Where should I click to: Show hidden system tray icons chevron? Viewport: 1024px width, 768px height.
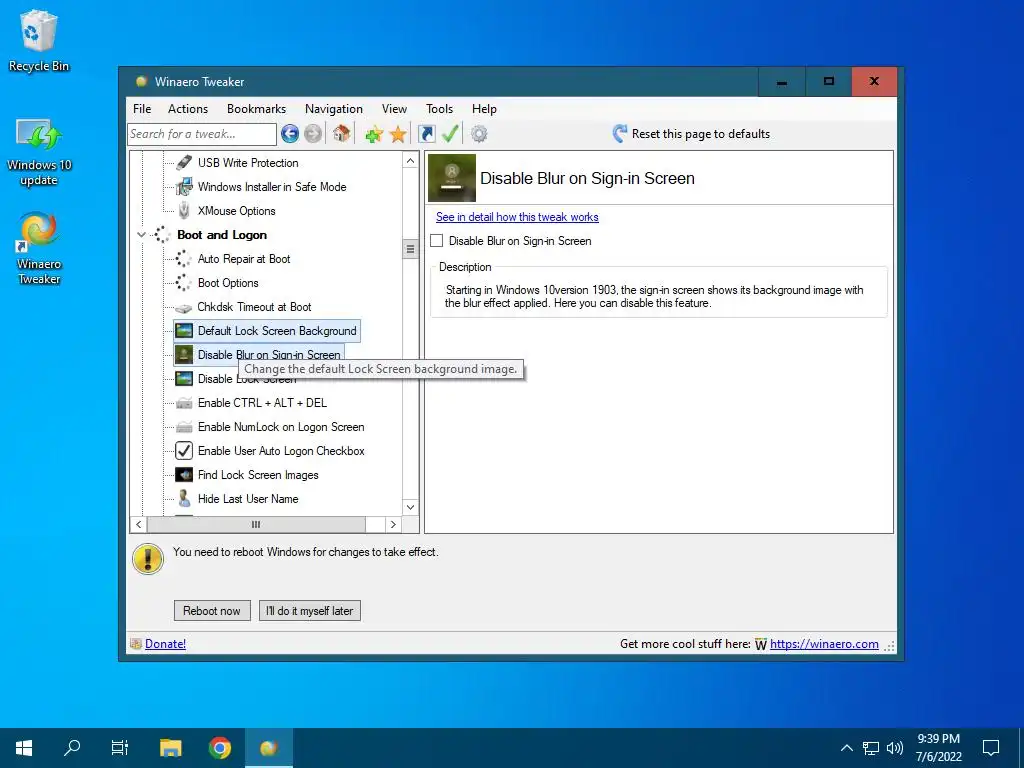(846, 748)
